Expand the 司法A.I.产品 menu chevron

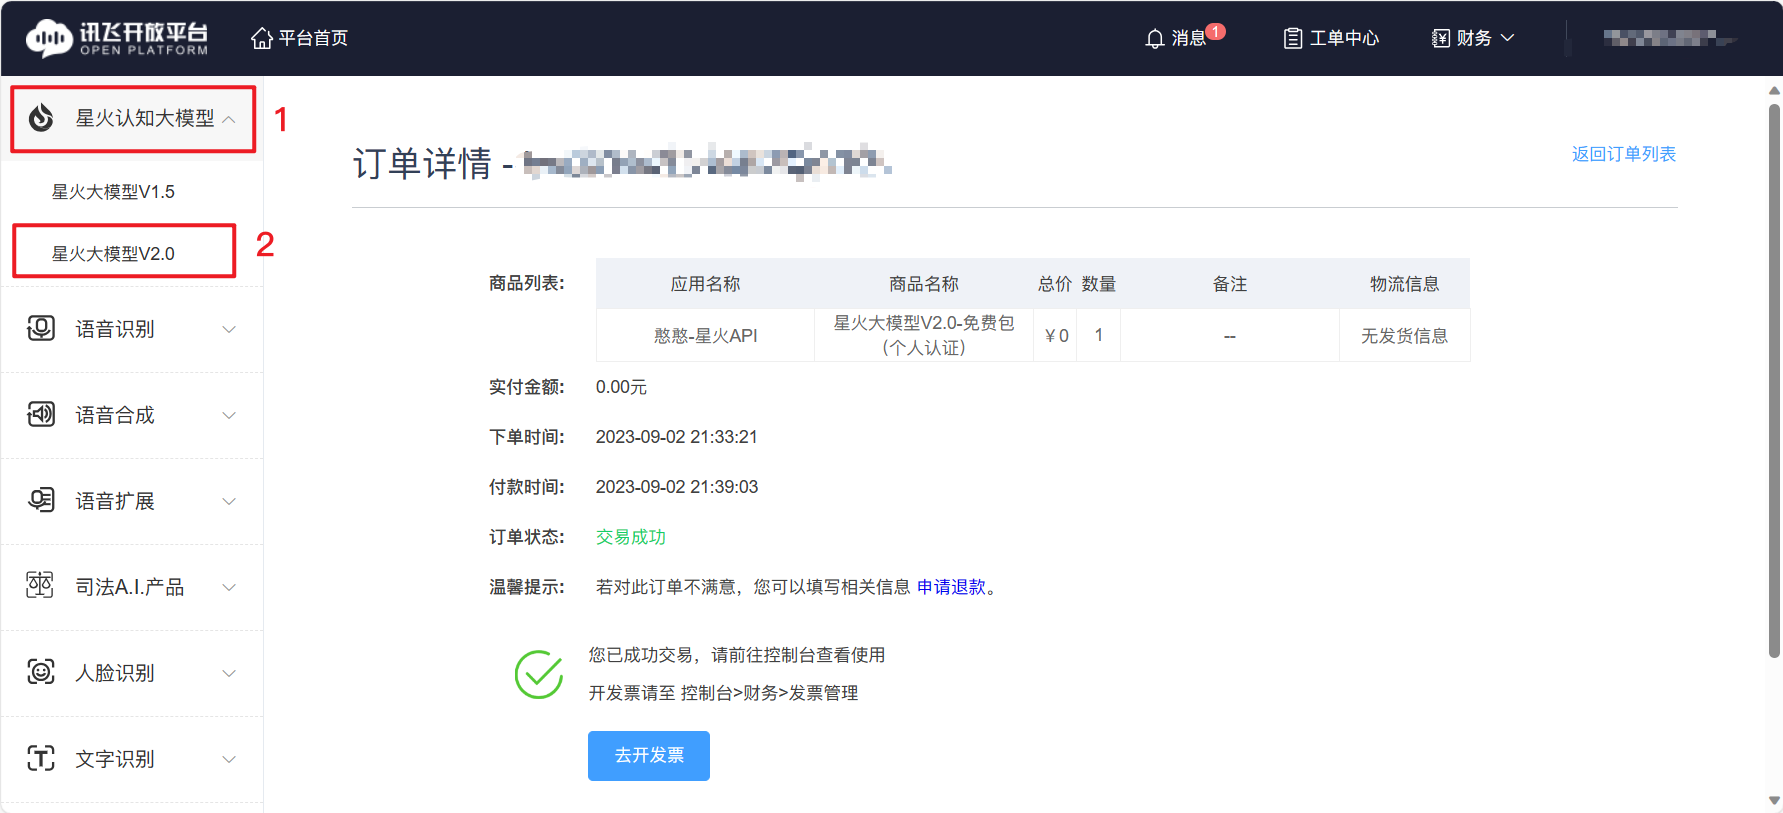coord(229,587)
